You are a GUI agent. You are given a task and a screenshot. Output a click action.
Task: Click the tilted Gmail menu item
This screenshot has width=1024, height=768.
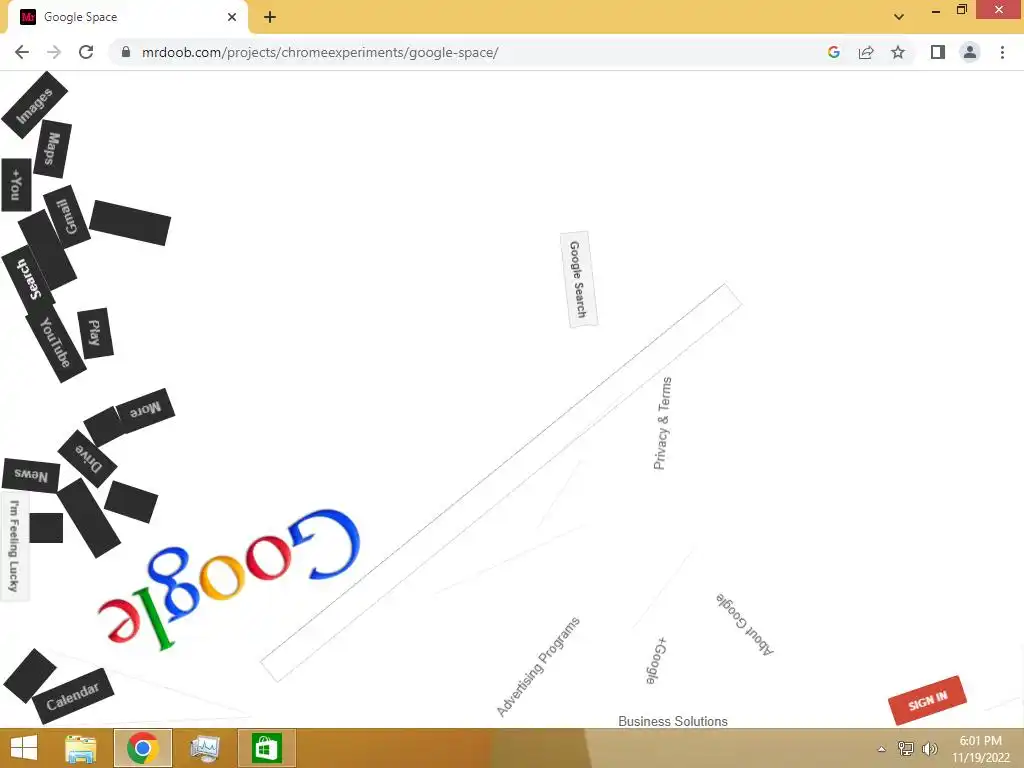(x=67, y=217)
